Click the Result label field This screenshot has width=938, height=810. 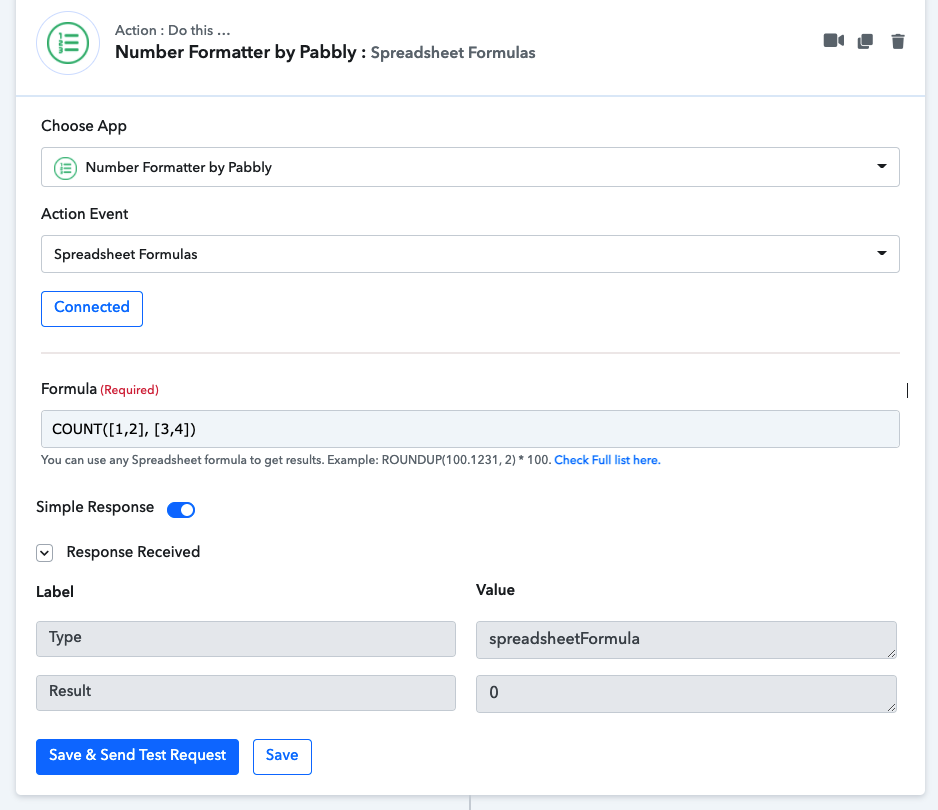(x=246, y=693)
